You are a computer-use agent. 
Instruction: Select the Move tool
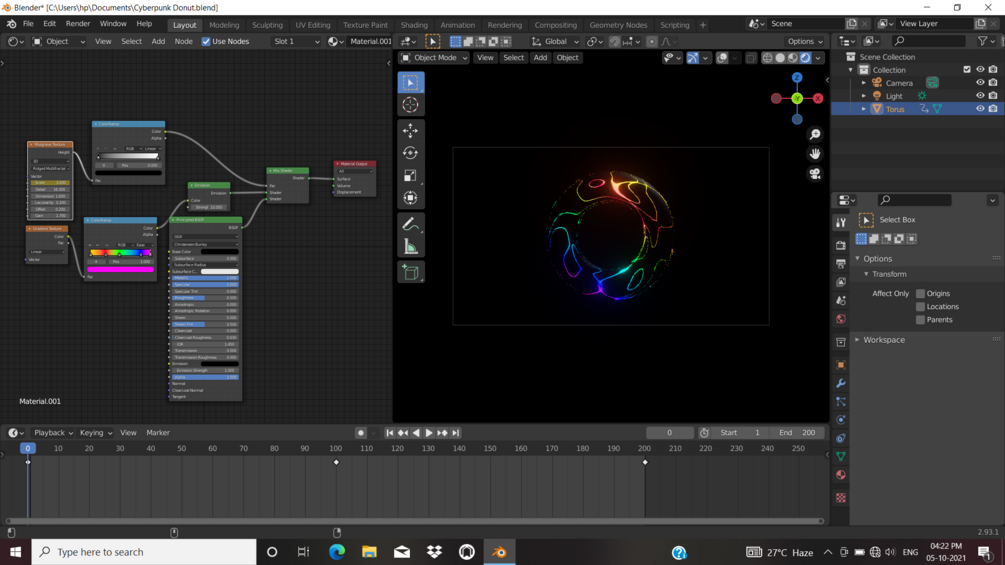[410, 131]
